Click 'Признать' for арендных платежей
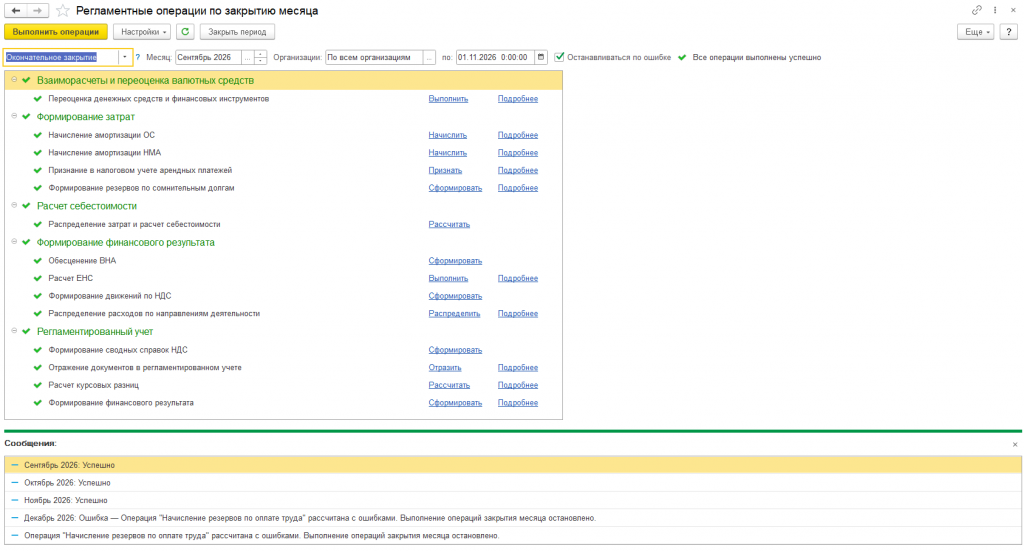The width and height of the screenshot is (1024, 551). point(445,170)
